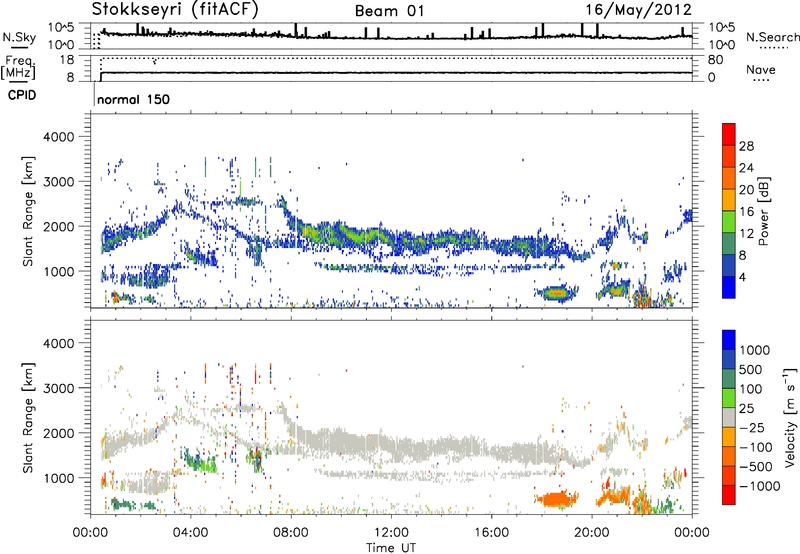Viewport: 800px width, 554px height.
Task: Click the '16:00' time axis tick label
Action: click(491, 533)
